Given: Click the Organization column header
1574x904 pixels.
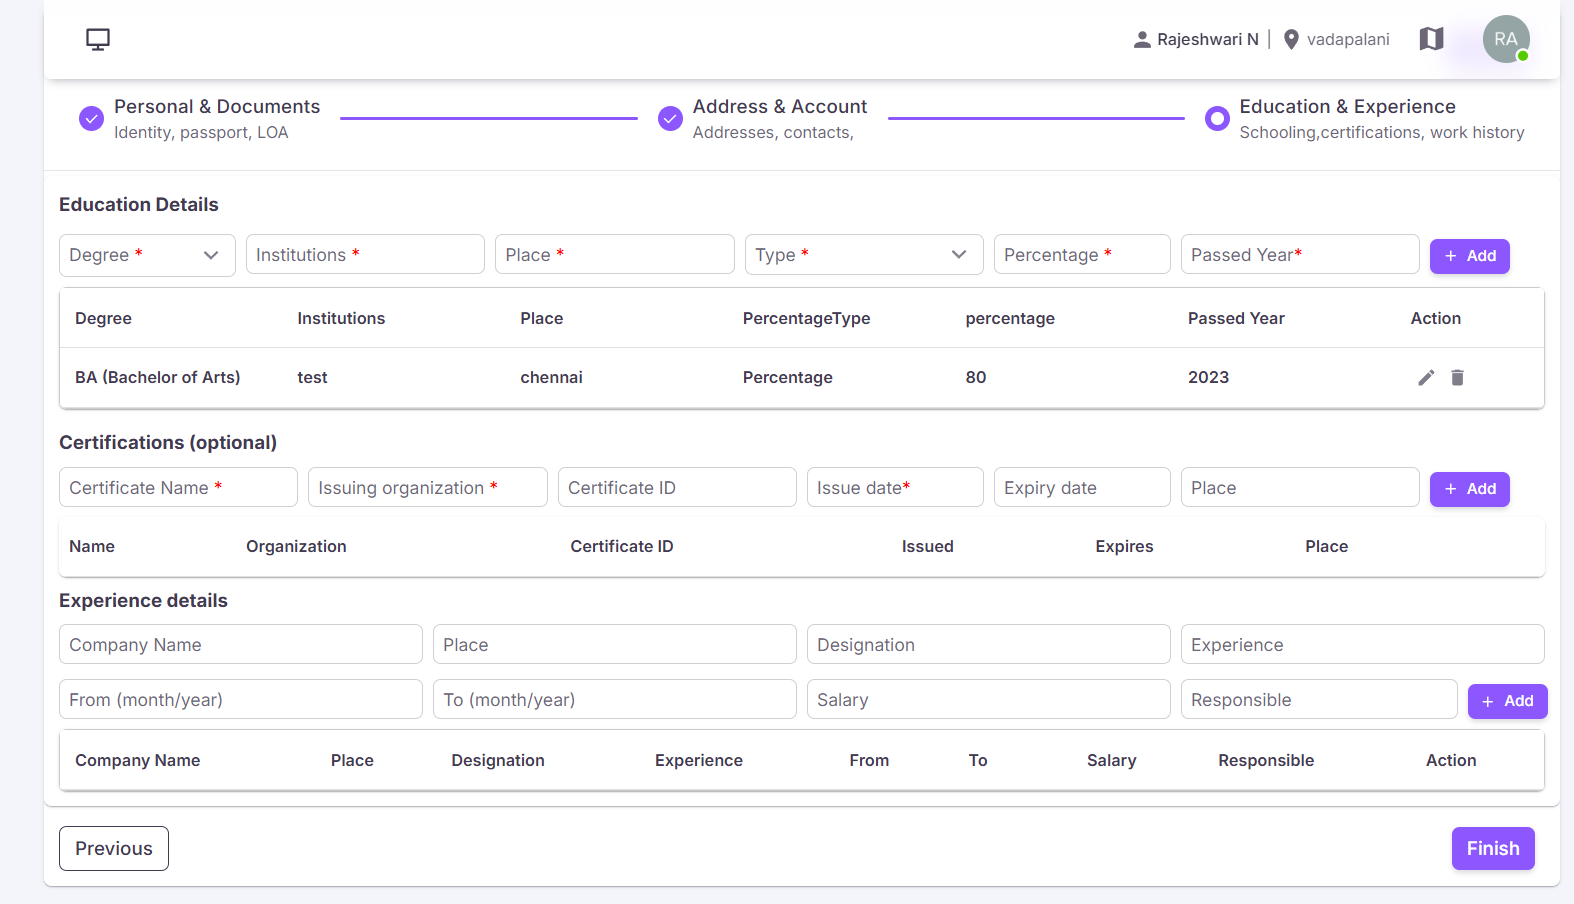Looking at the screenshot, I should click(x=296, y=546).
